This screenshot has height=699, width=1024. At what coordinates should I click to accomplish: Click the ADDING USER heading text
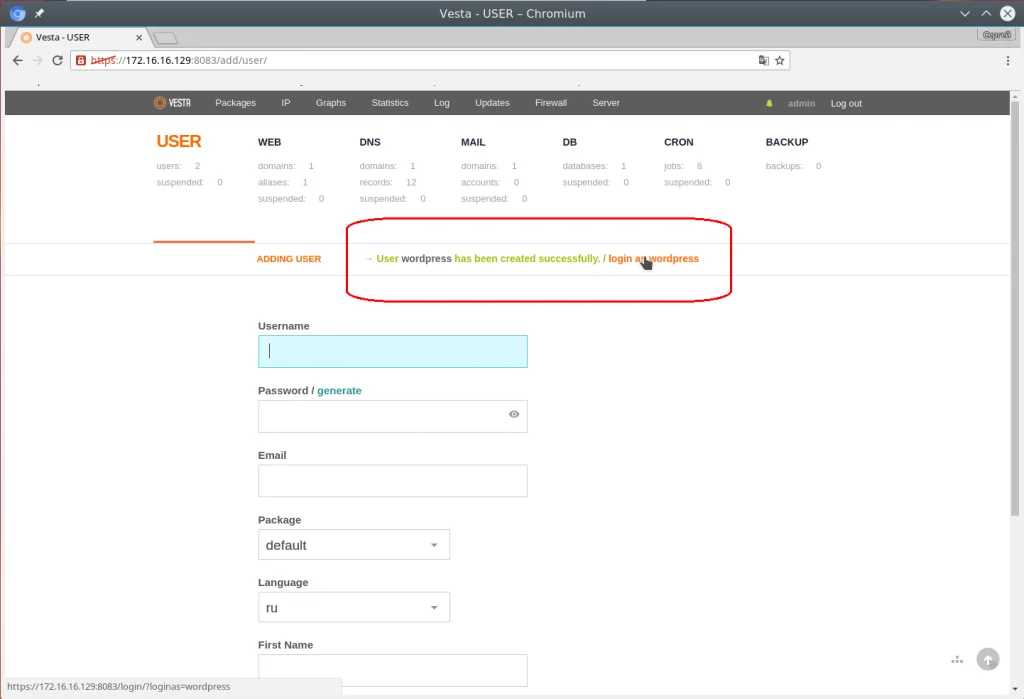coord(289,259)
